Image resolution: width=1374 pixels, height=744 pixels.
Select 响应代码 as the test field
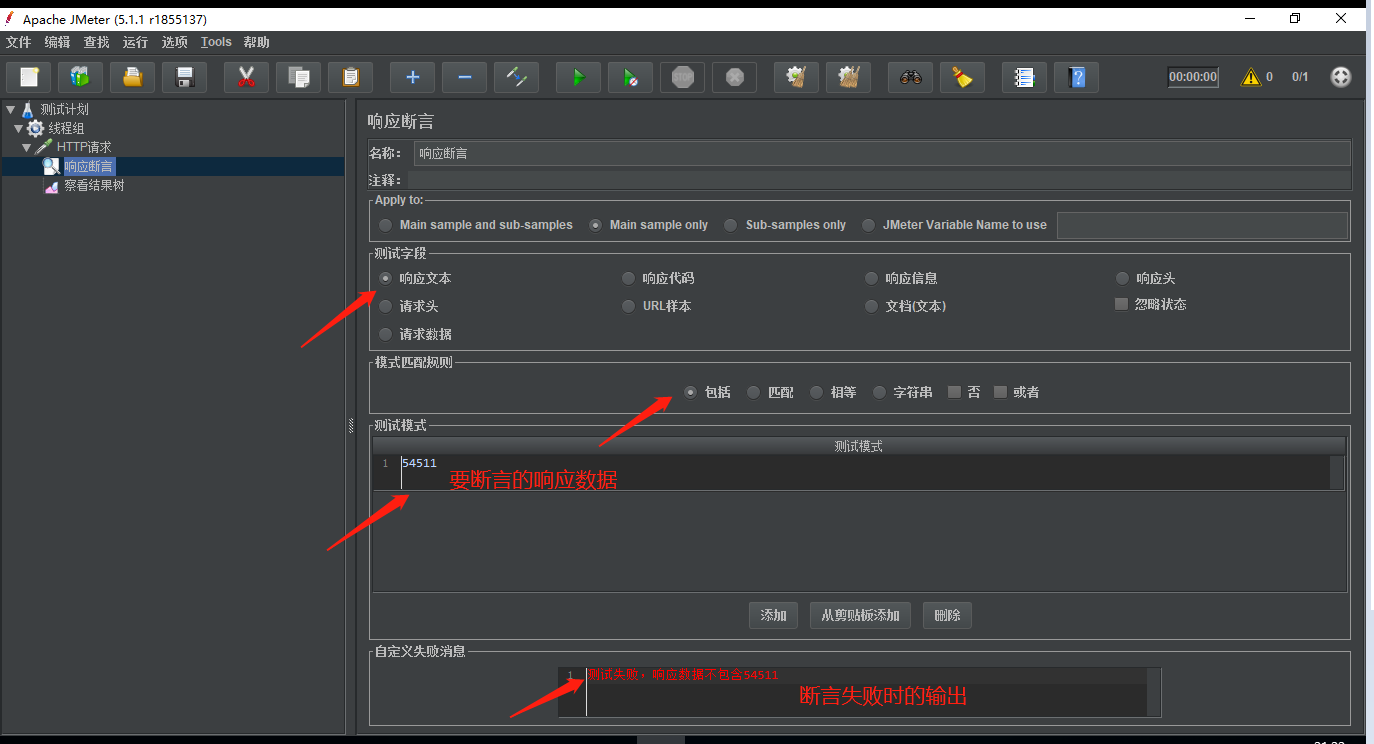pyautogui.click(x=658, y=278)
